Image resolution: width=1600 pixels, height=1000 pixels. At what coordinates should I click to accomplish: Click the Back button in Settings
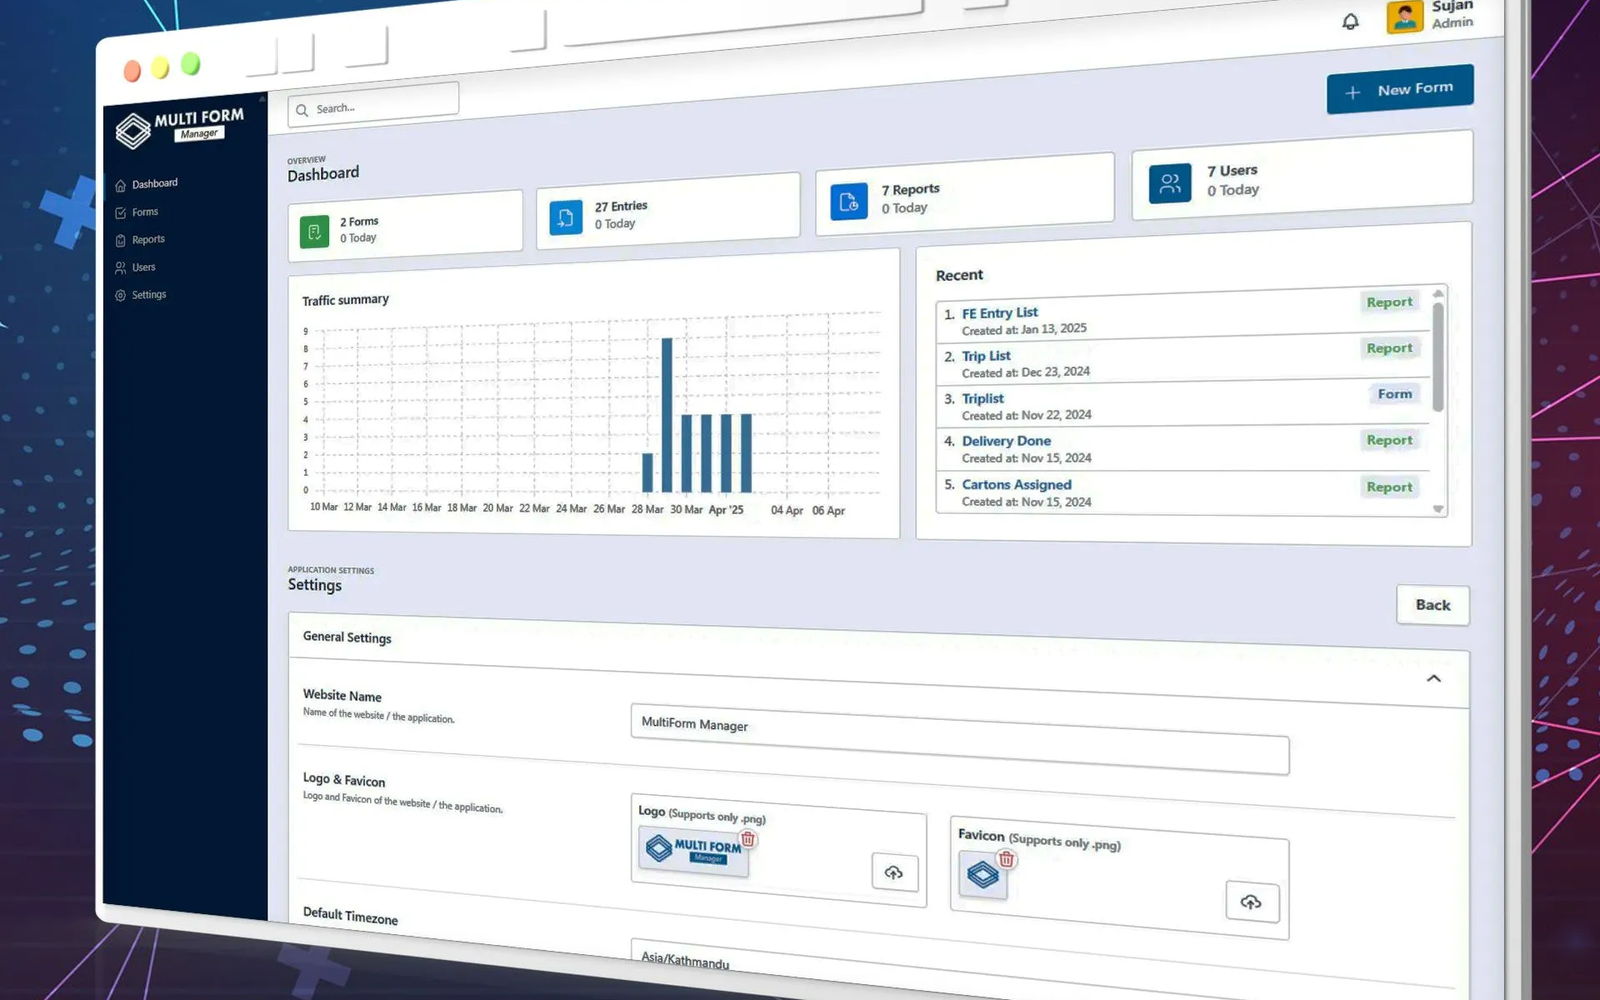click(x=1432, y=605)
